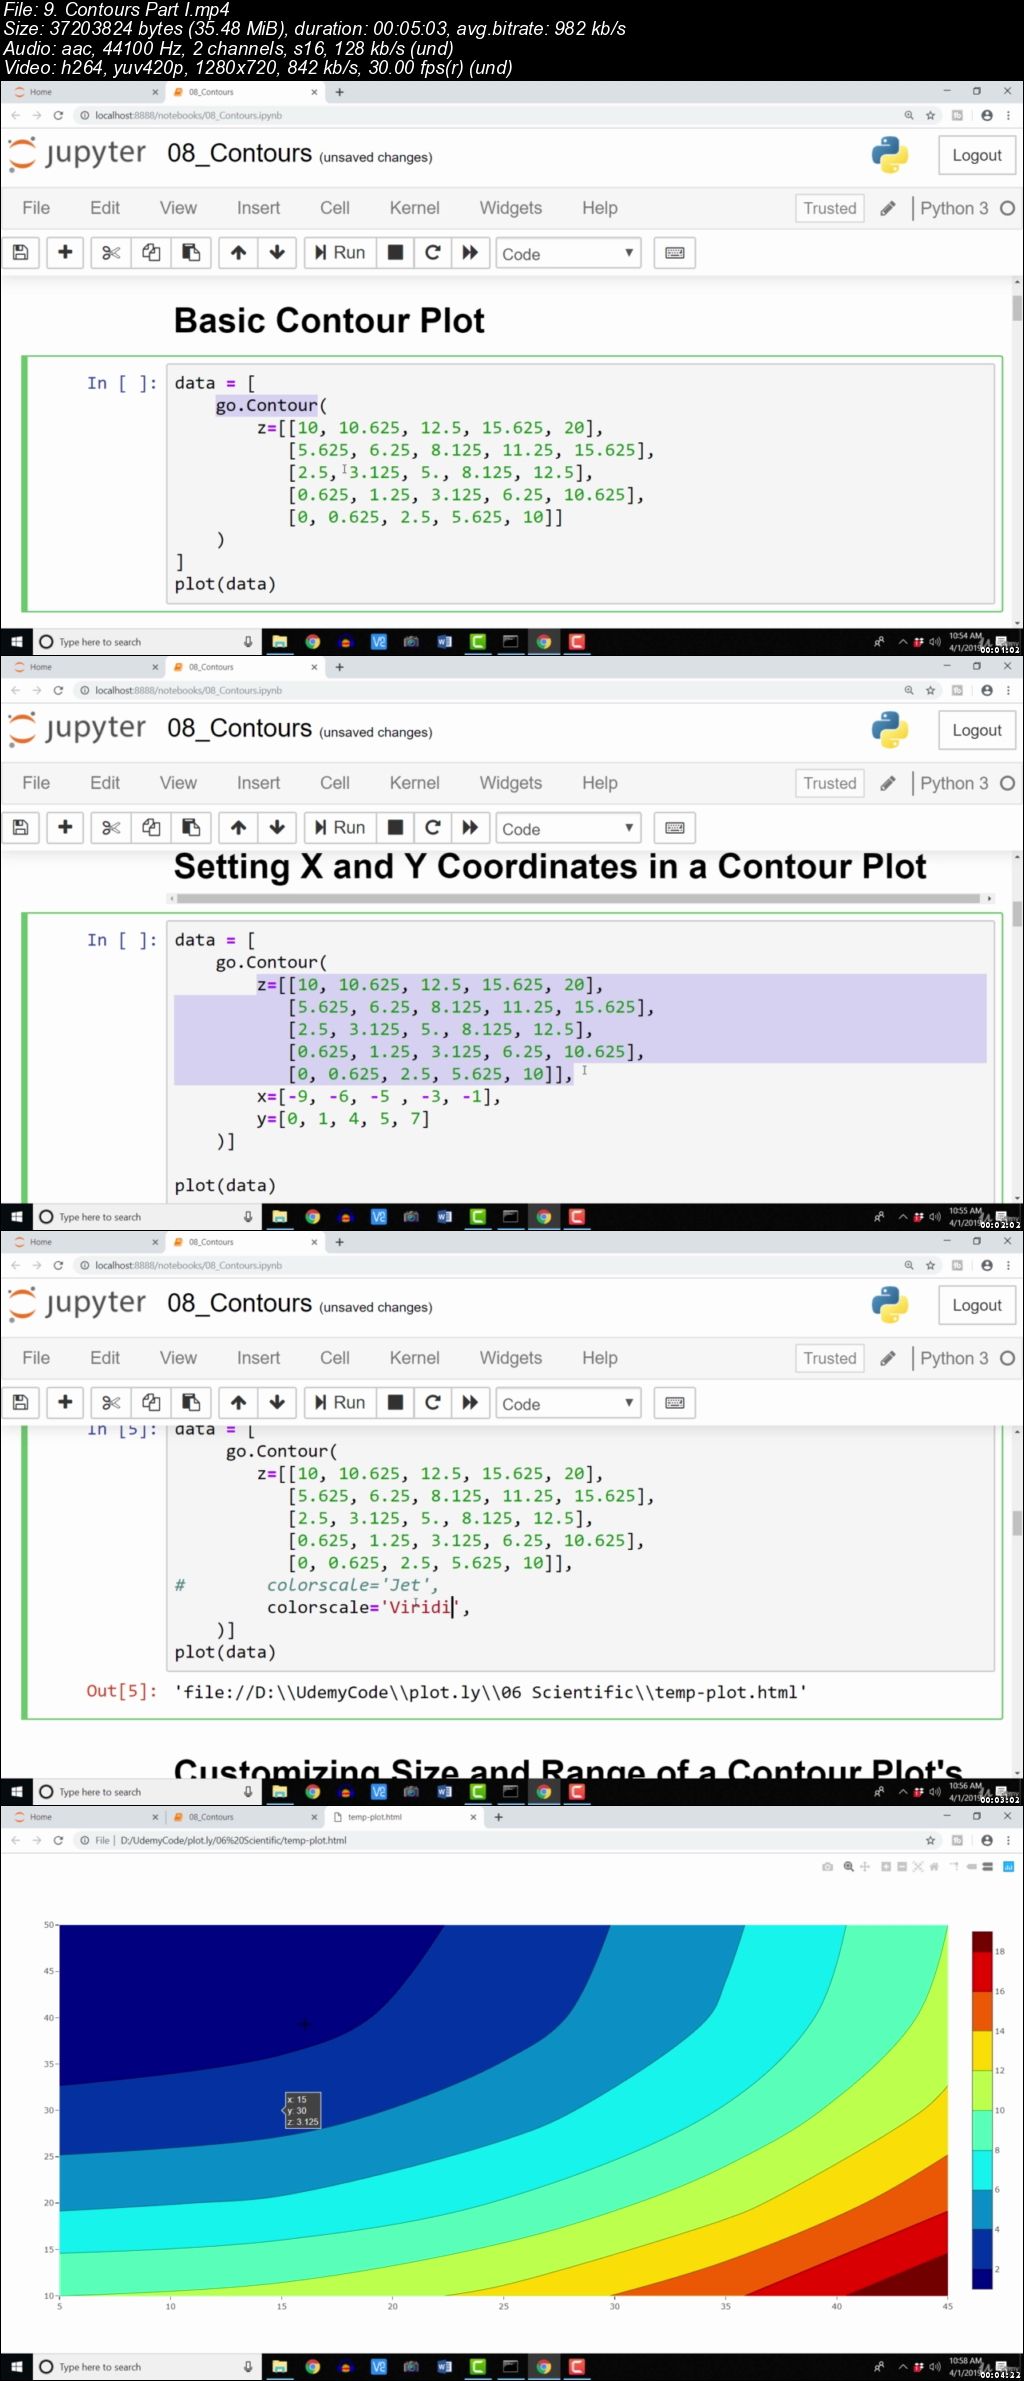The height and width of the screenshot is (2381, 1024).
Task: Click Plotly Zoom out minus icon
Action: pyautogui.click(x=902, y=1867)
